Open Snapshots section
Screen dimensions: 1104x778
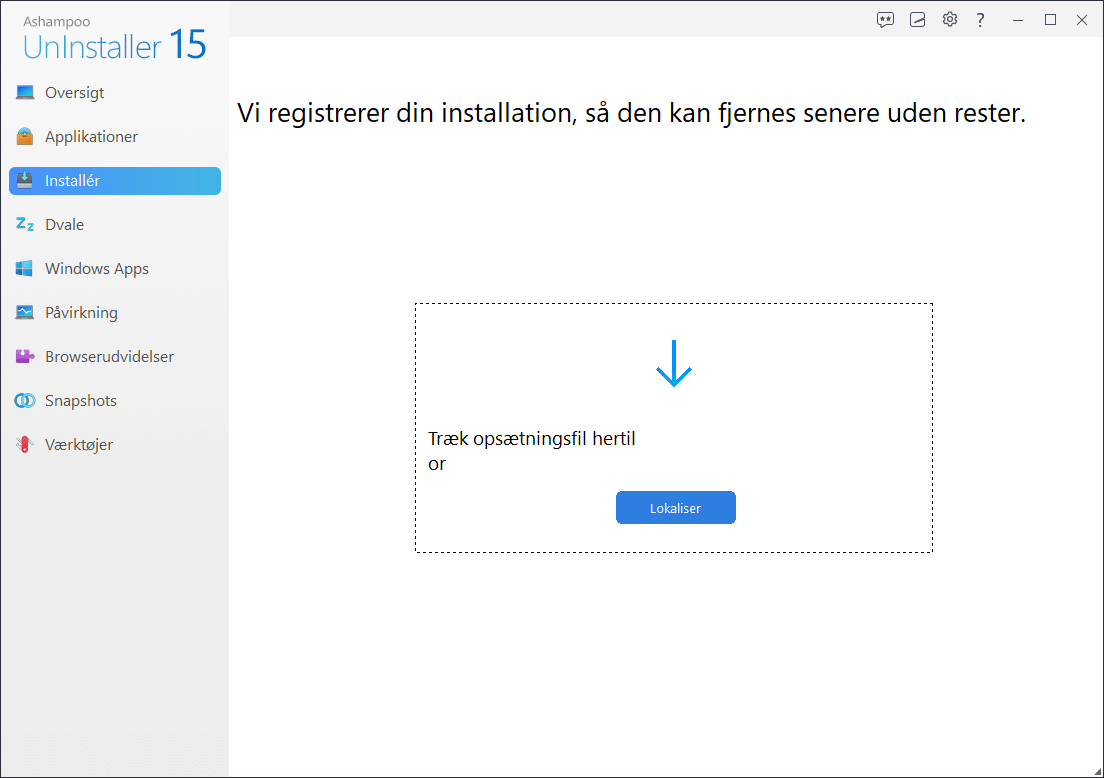coord(115,401)
